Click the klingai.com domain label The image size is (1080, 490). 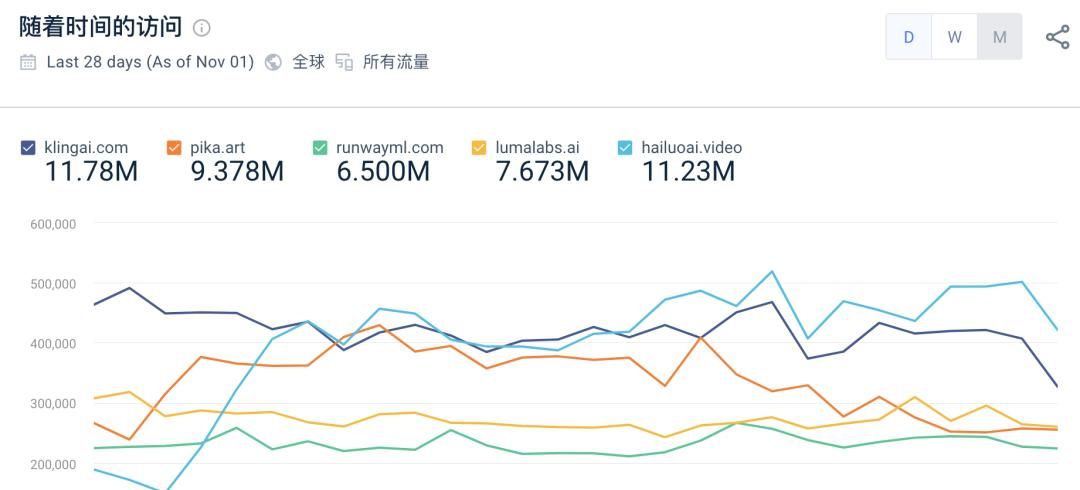pyautogui.click(x=86, y=148)
